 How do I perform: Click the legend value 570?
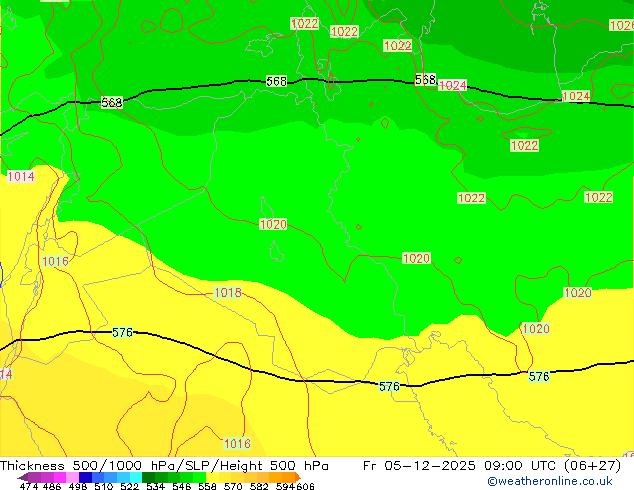point(233,486)
